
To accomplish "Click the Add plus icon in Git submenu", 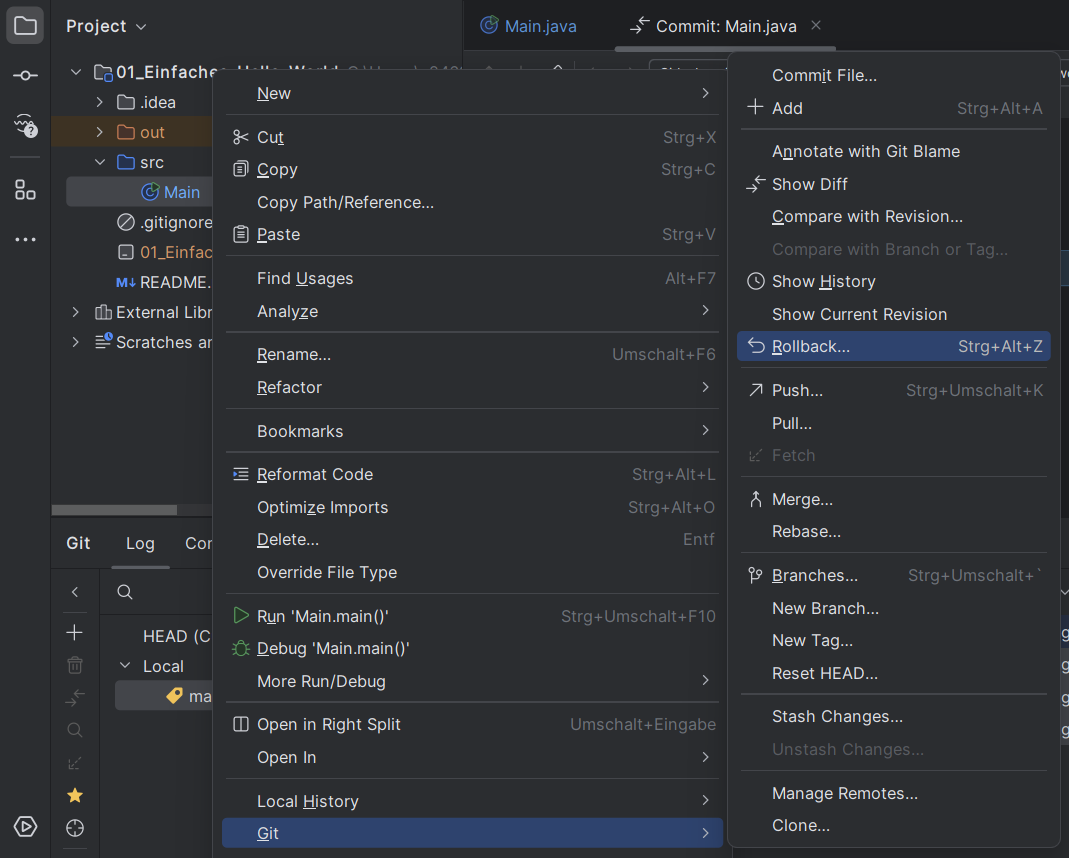I will click(x=755, y=108).
